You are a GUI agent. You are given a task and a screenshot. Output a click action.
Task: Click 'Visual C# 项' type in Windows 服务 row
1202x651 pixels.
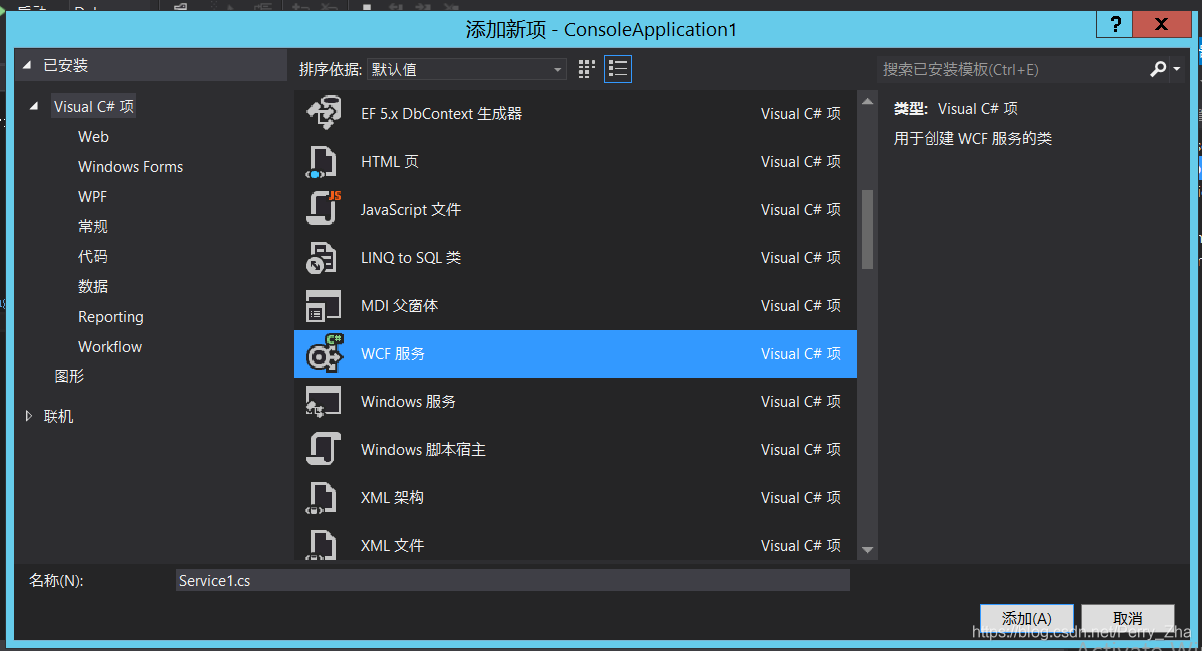[800, 401]
